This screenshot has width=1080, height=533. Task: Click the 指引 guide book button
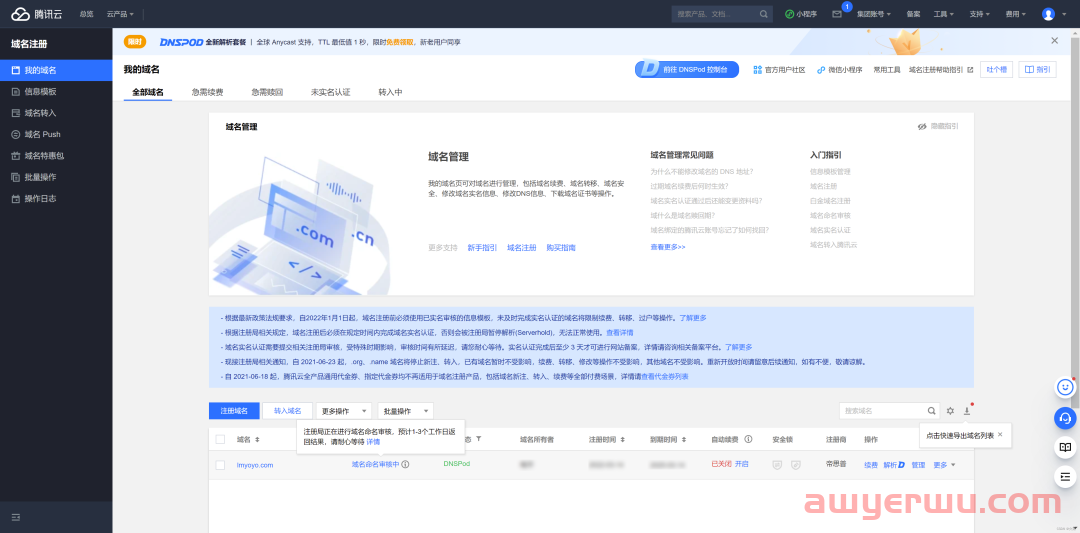click(1037, 70)
